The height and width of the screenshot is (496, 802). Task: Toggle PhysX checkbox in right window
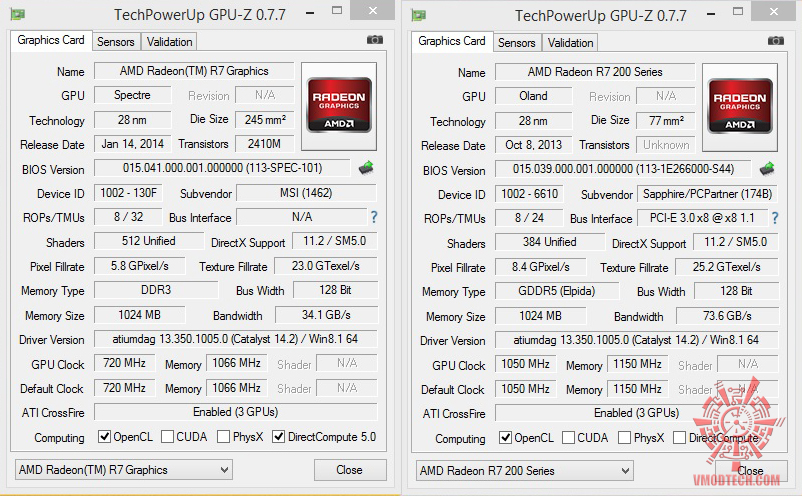click(625, 438)
